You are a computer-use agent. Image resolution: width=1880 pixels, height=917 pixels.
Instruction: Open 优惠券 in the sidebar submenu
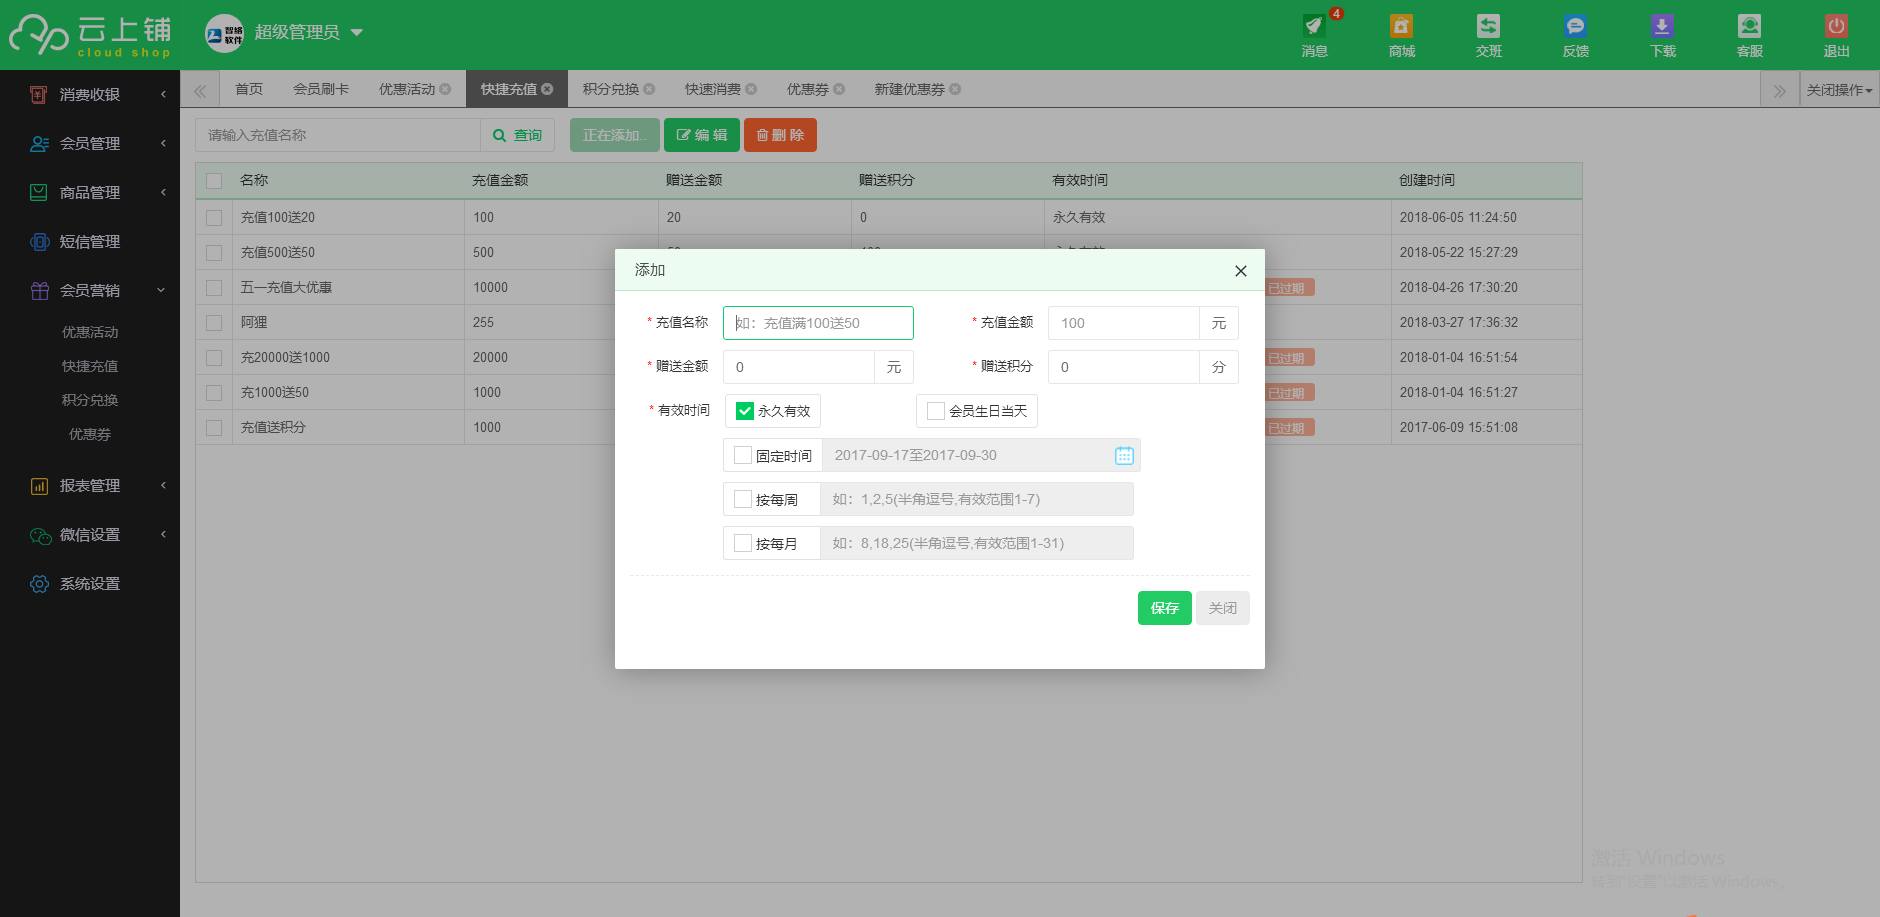[x=90, y=434]
